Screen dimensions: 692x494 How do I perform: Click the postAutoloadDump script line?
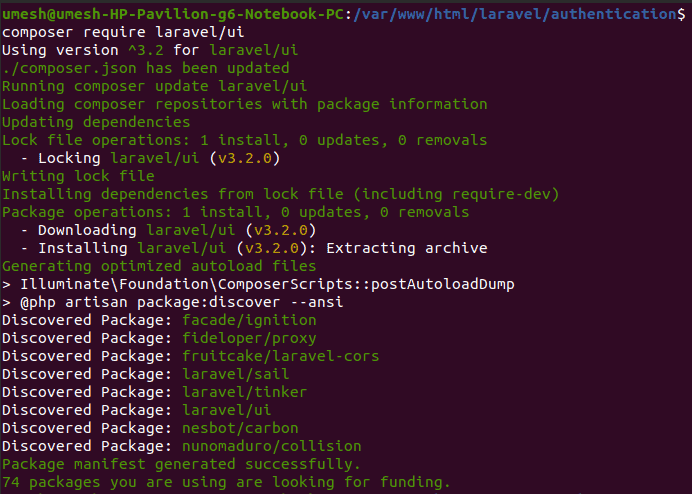(258, 284)
